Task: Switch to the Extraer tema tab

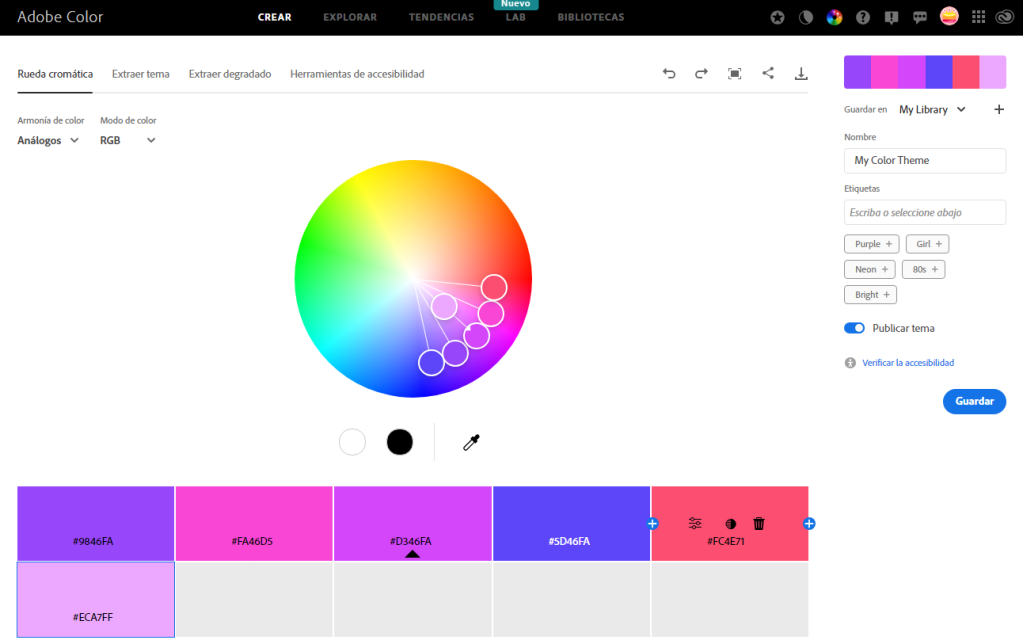Action: click(140, 74)
